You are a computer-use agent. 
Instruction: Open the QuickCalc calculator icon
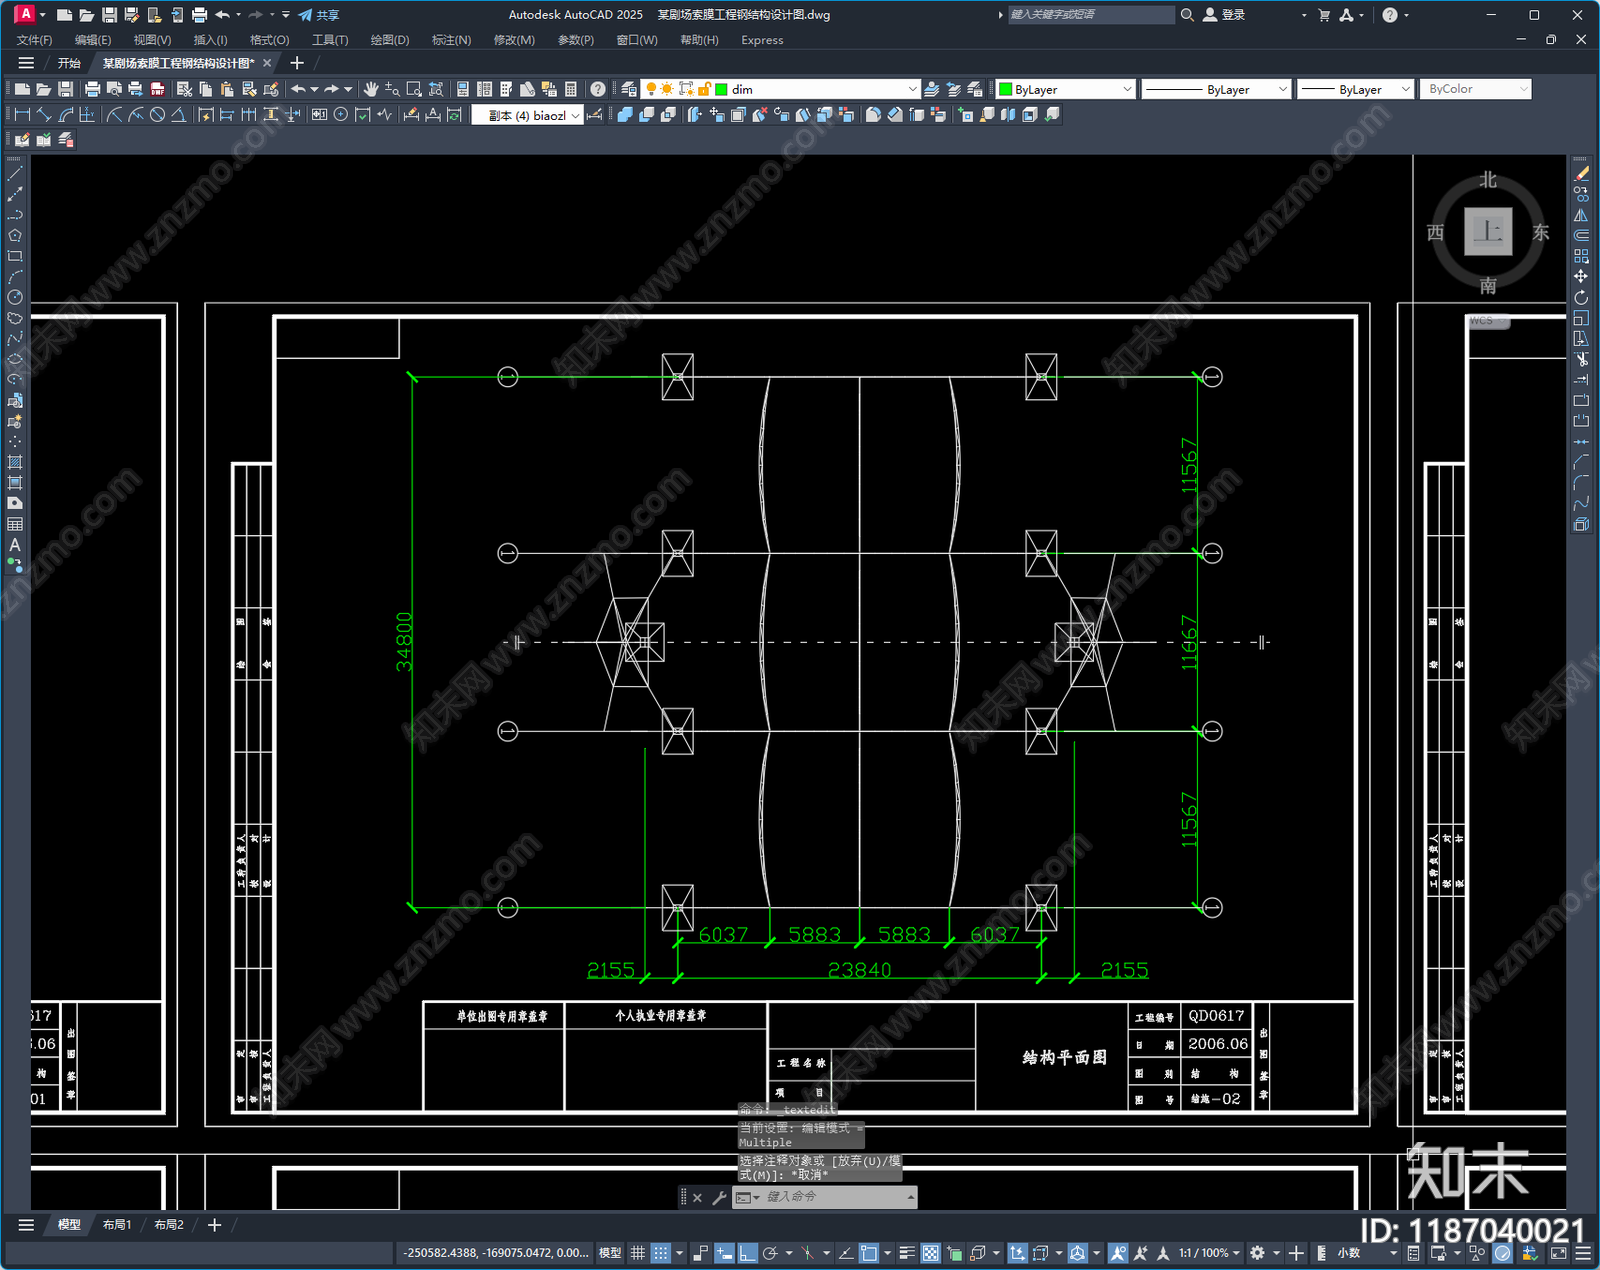[x=571, y=89]
